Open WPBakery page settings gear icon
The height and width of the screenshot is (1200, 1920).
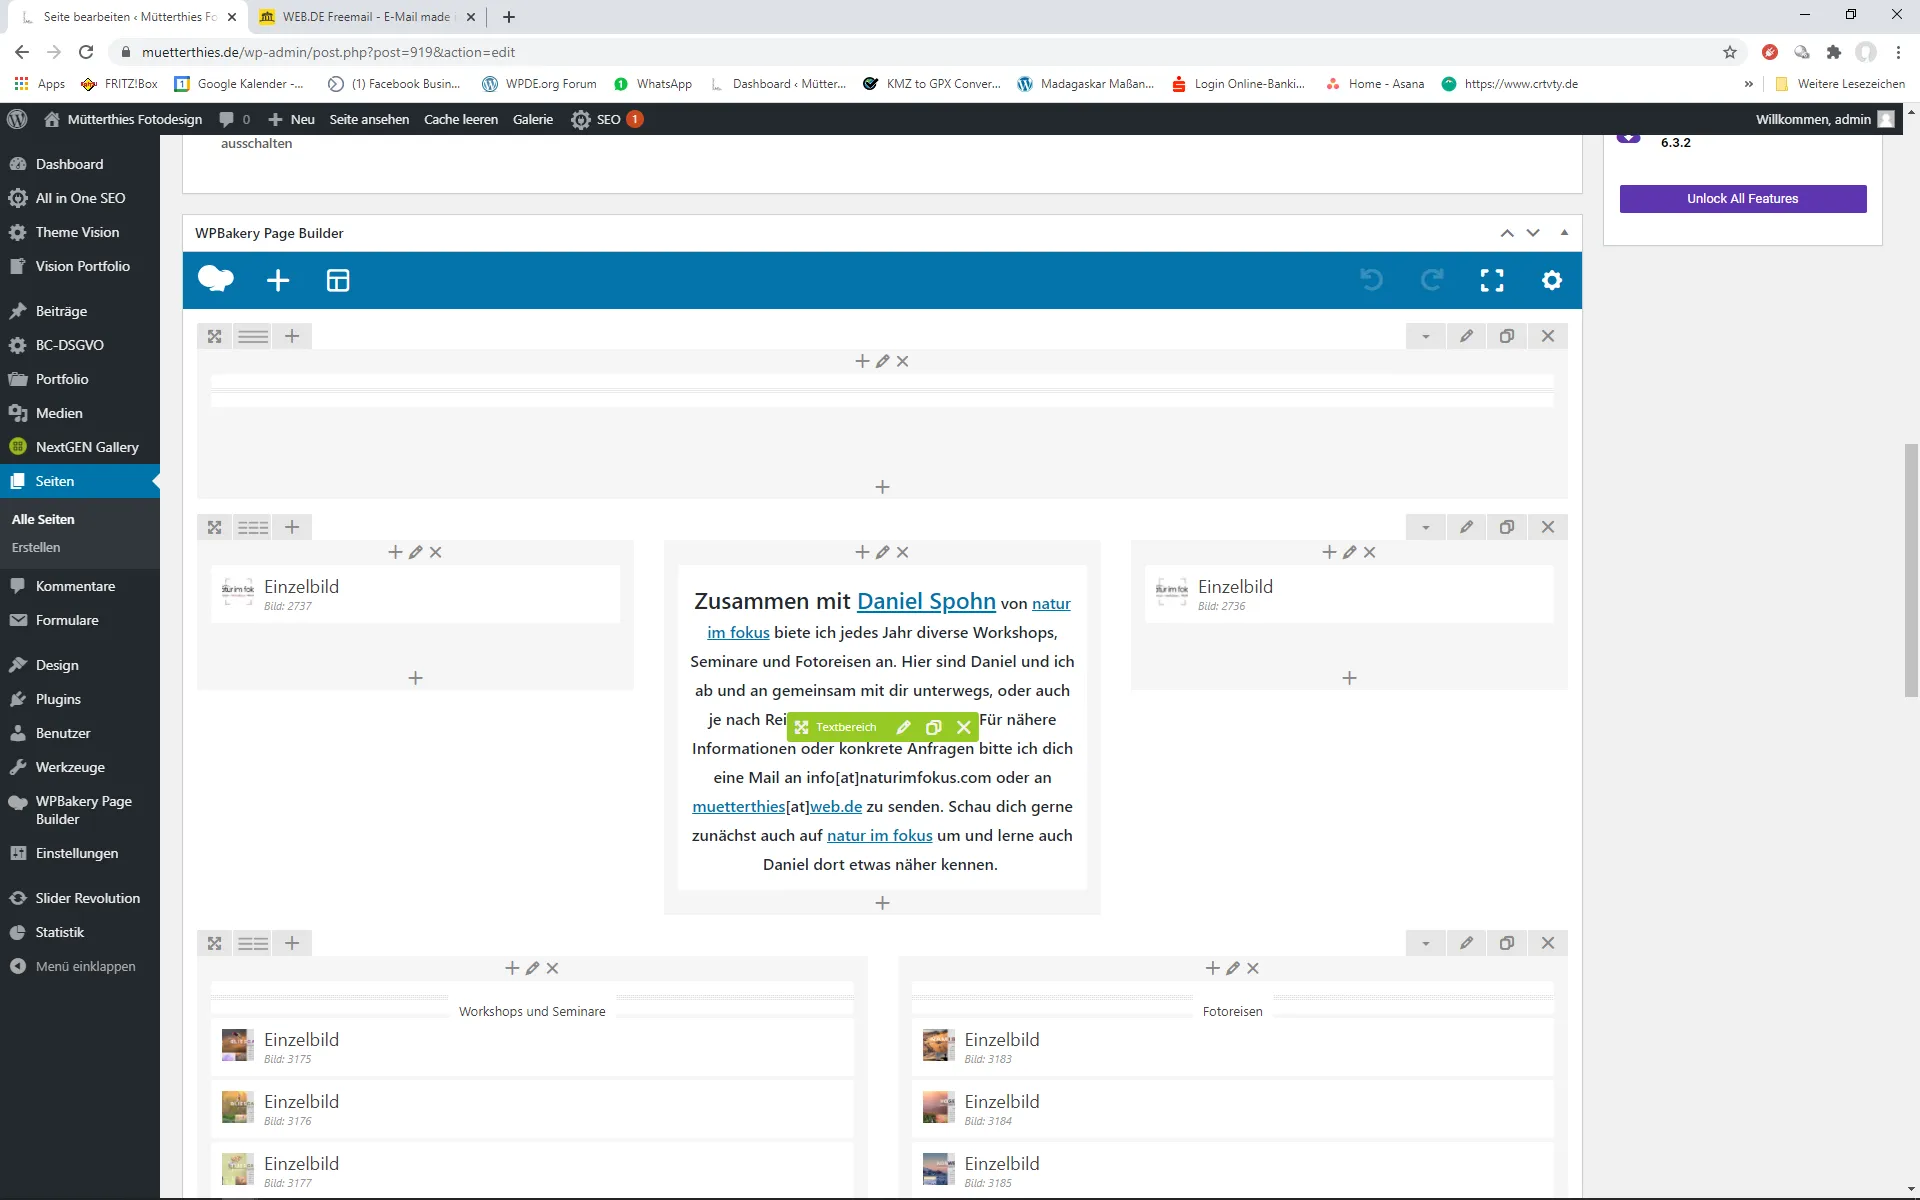[x=1552, y=281]
